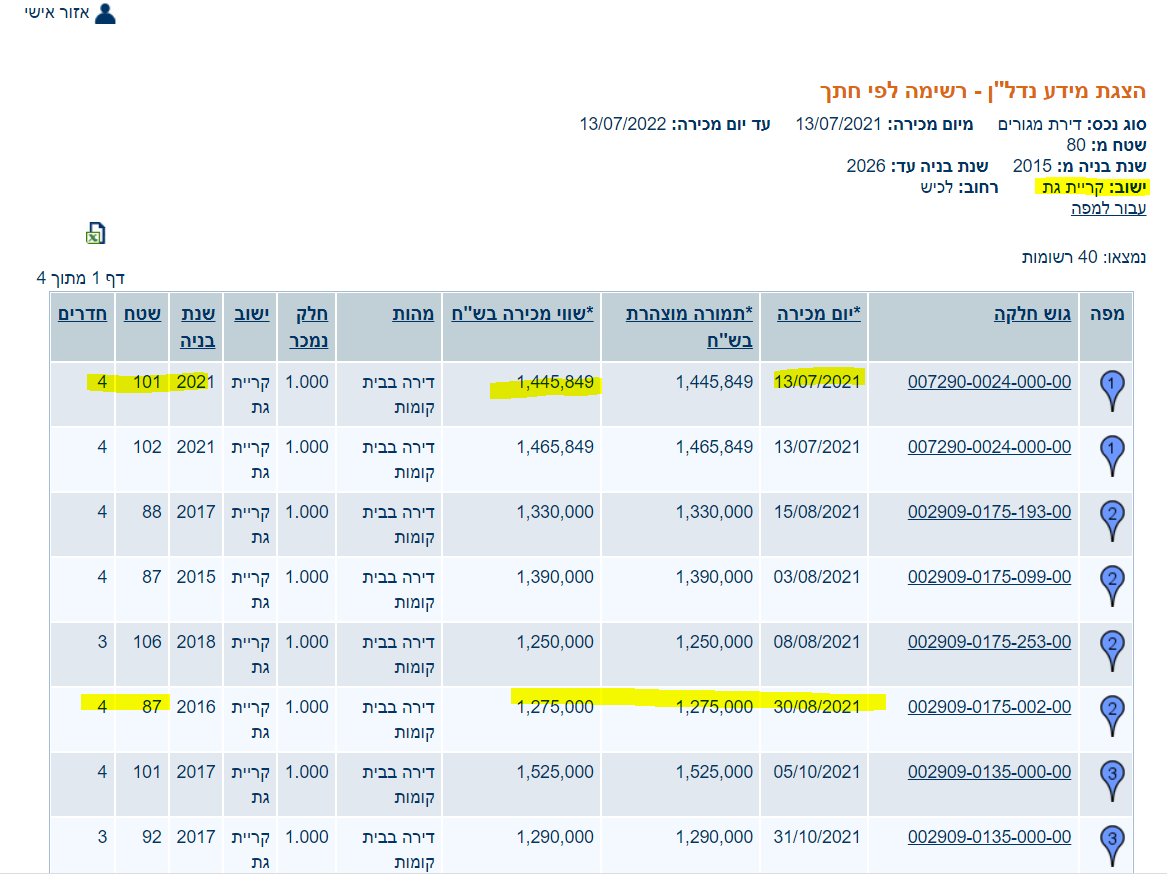The height and width of the screenshot is (886, 1167).
Task: Open parcel link 002909-0175-253-00
Action: 989,642
